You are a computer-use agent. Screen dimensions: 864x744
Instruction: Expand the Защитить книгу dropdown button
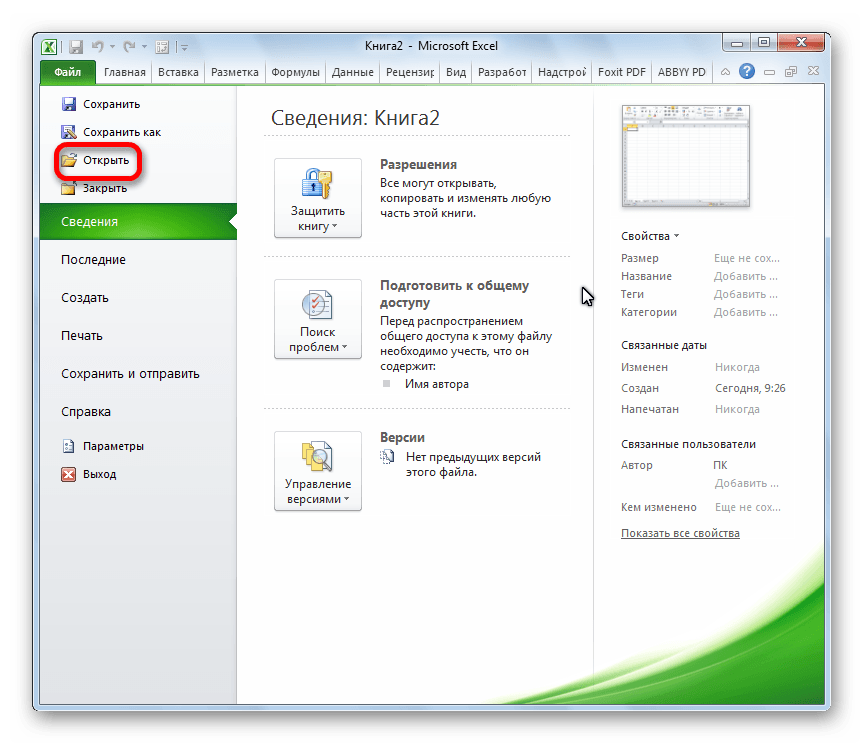[318, 198]
